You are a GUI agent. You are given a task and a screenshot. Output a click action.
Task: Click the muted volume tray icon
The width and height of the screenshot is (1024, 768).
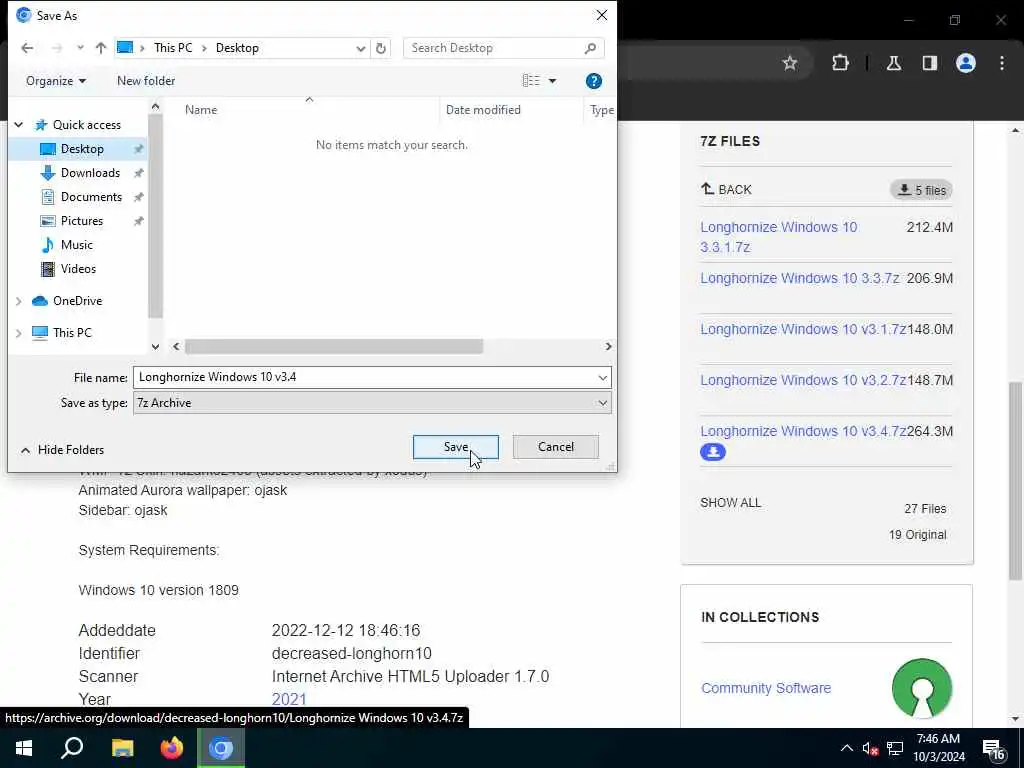(870, 748)
